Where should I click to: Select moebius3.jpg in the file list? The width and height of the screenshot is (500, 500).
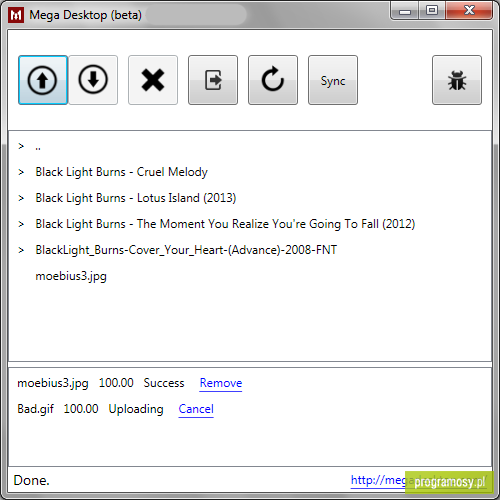pos(71,276)
